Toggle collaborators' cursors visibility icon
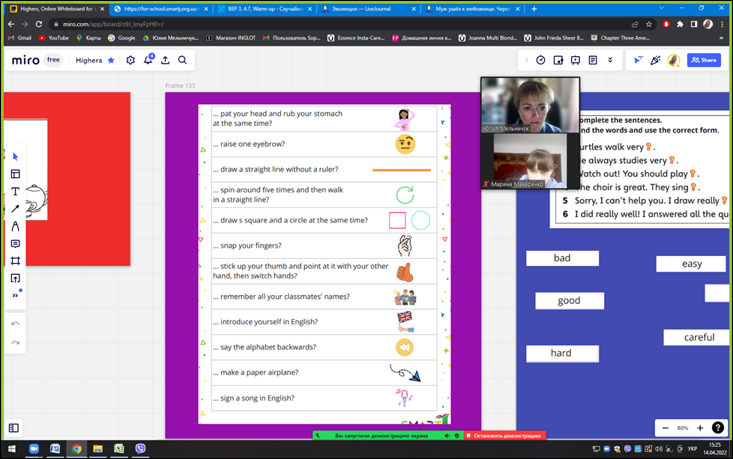 (639, 60)
